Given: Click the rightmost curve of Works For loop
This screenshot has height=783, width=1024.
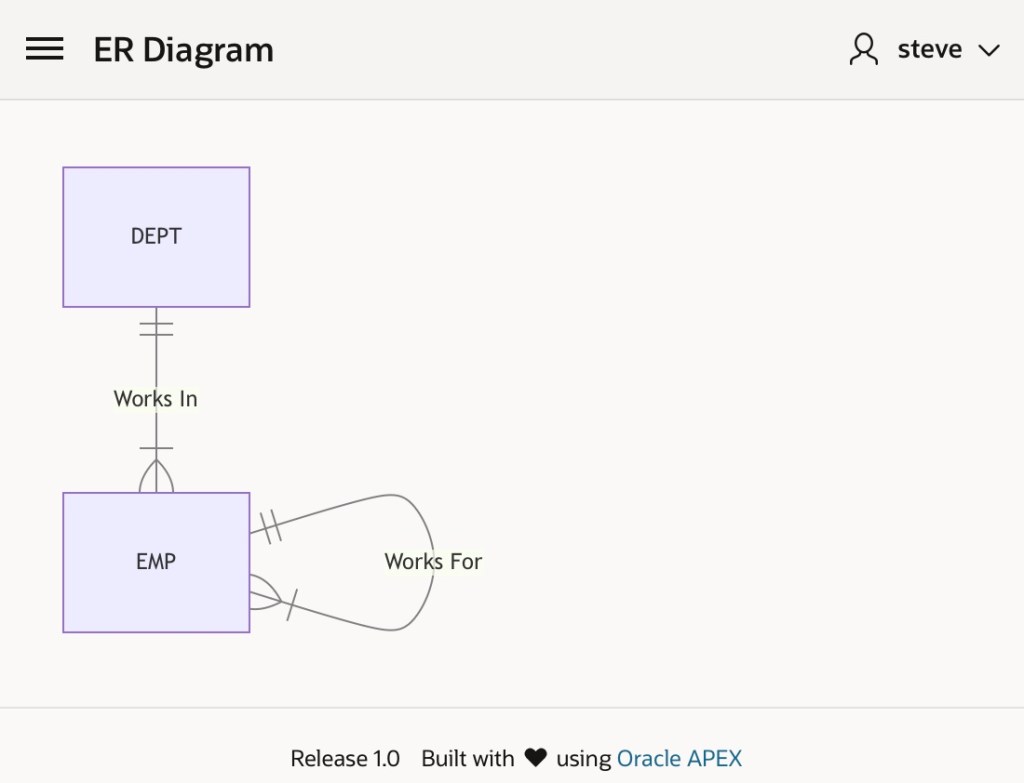Looking at the screenshot, I should [x=432, y=600].
